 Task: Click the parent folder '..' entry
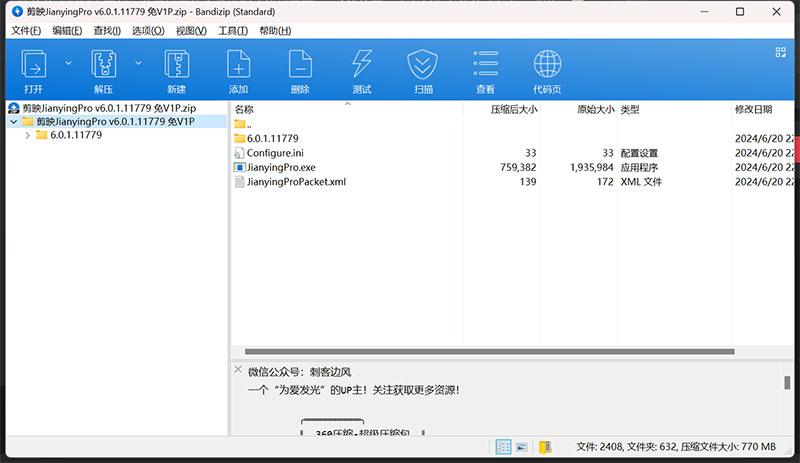243,124
